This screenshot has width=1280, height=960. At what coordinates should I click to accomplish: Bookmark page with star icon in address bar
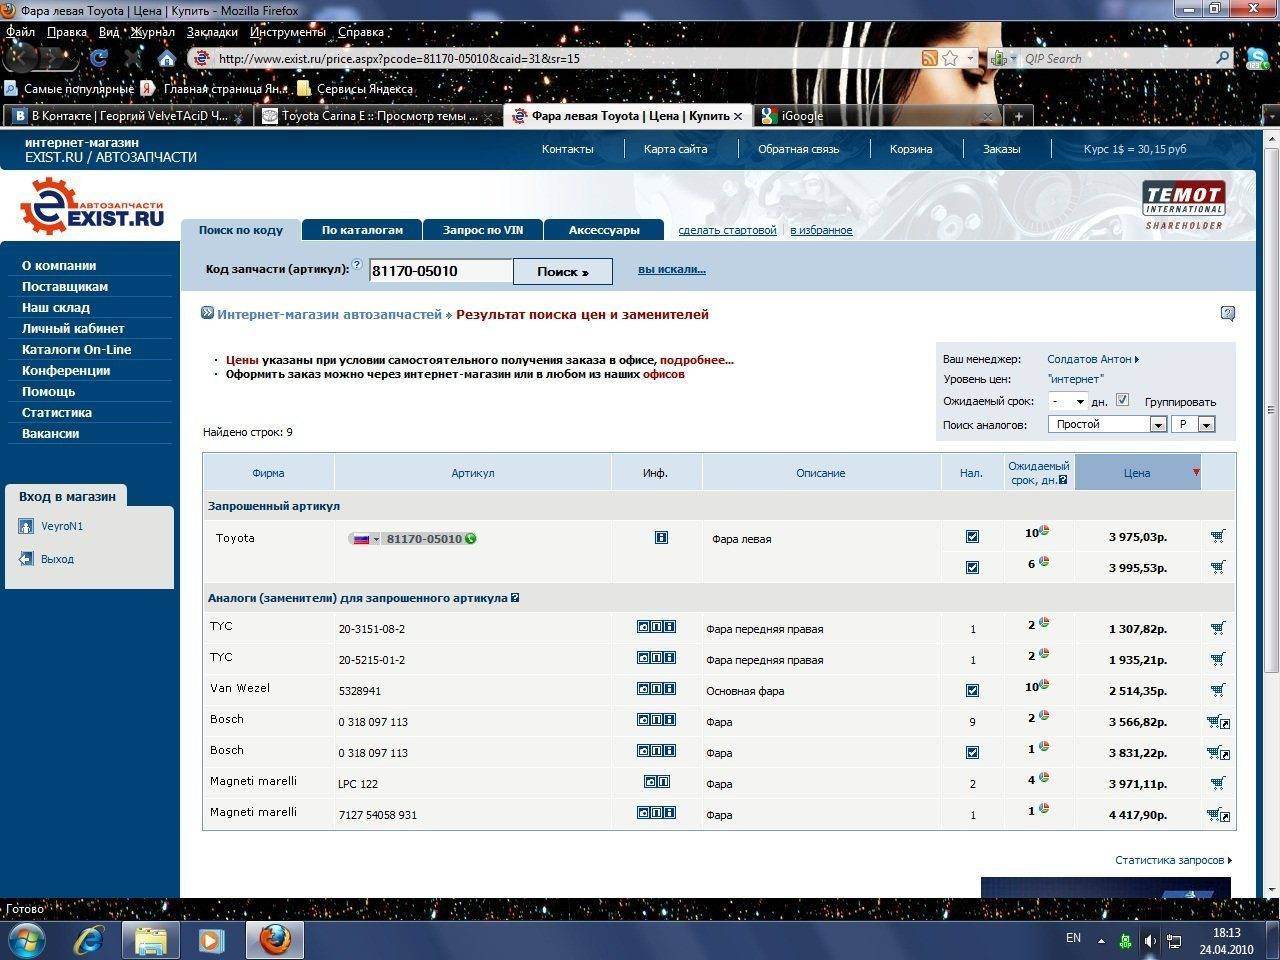(950, 58)
